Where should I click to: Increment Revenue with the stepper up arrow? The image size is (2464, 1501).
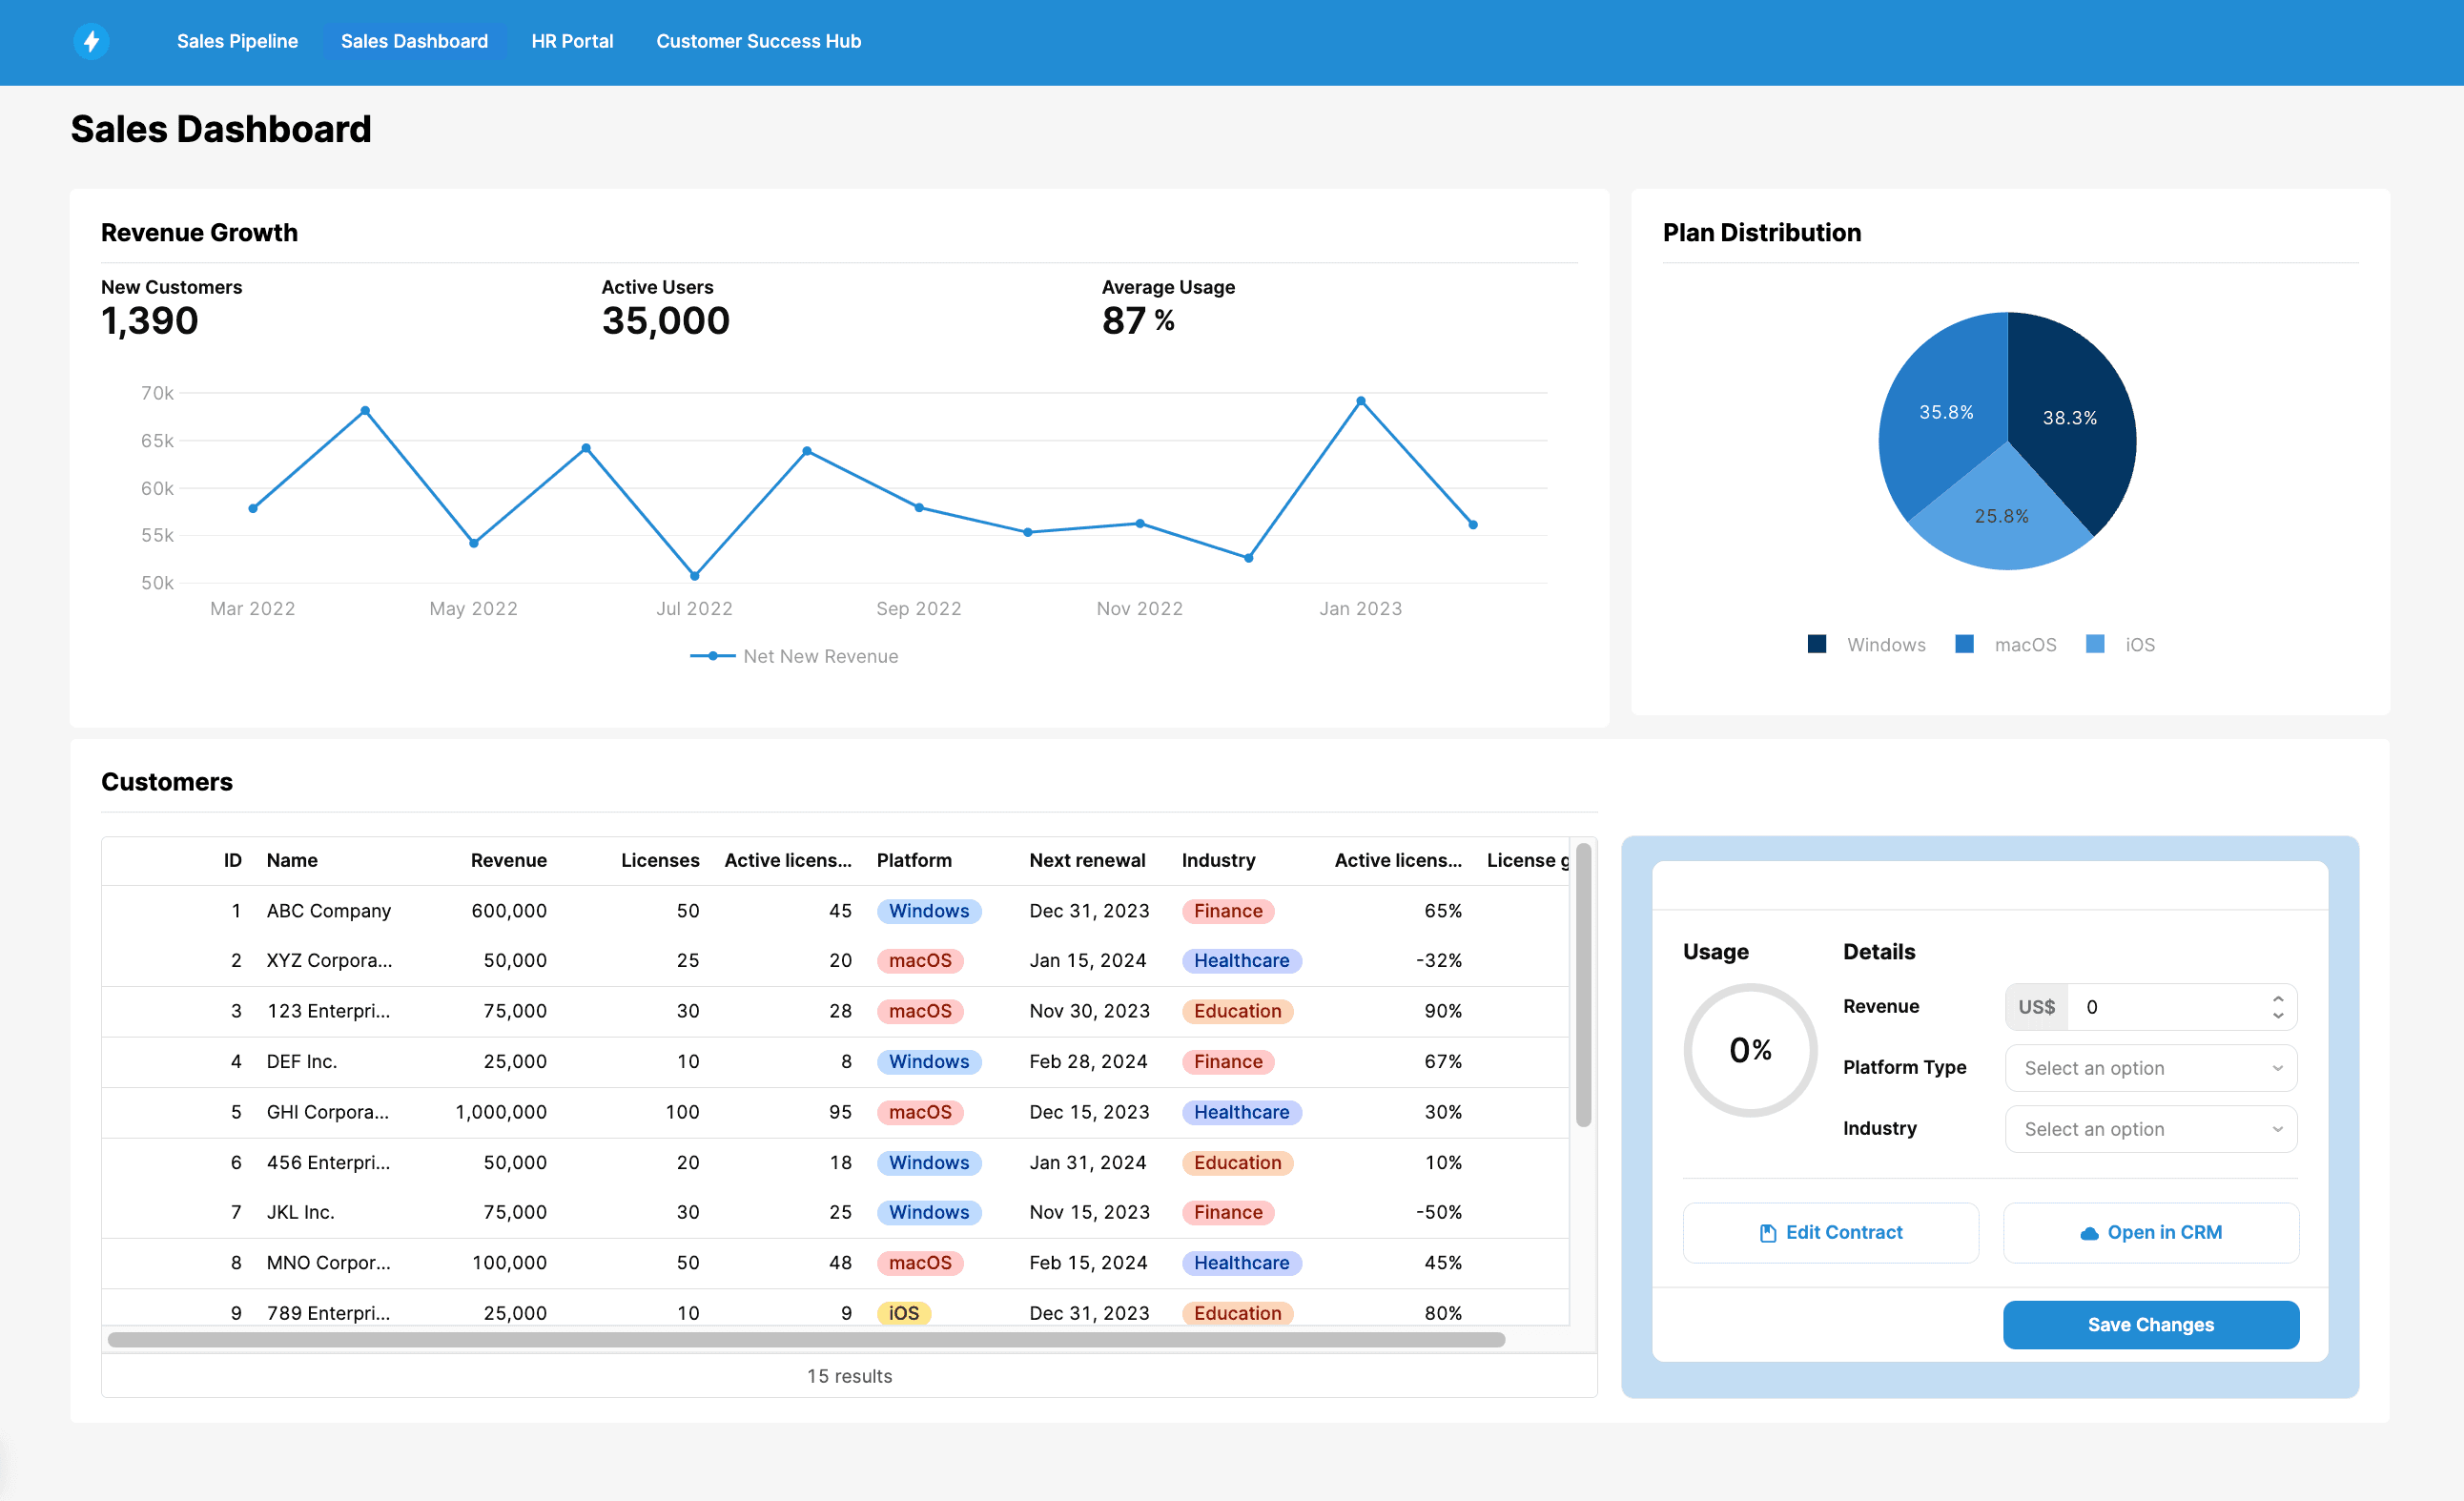[x=2277, y=998]
